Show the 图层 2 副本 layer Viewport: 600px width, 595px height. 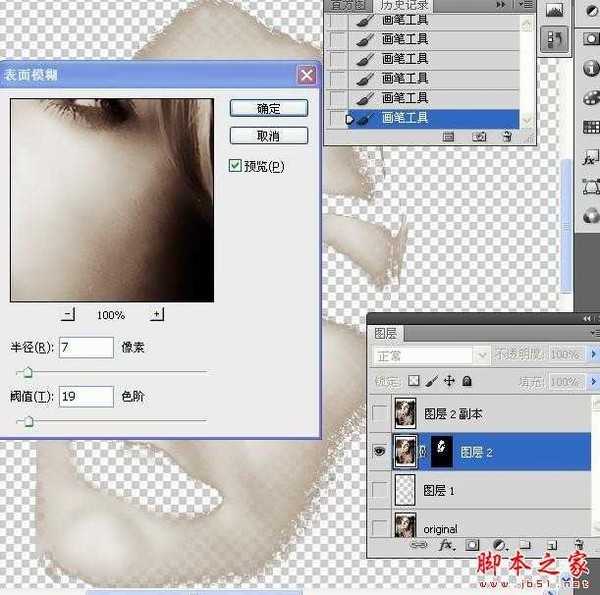[x=380, y=414]
